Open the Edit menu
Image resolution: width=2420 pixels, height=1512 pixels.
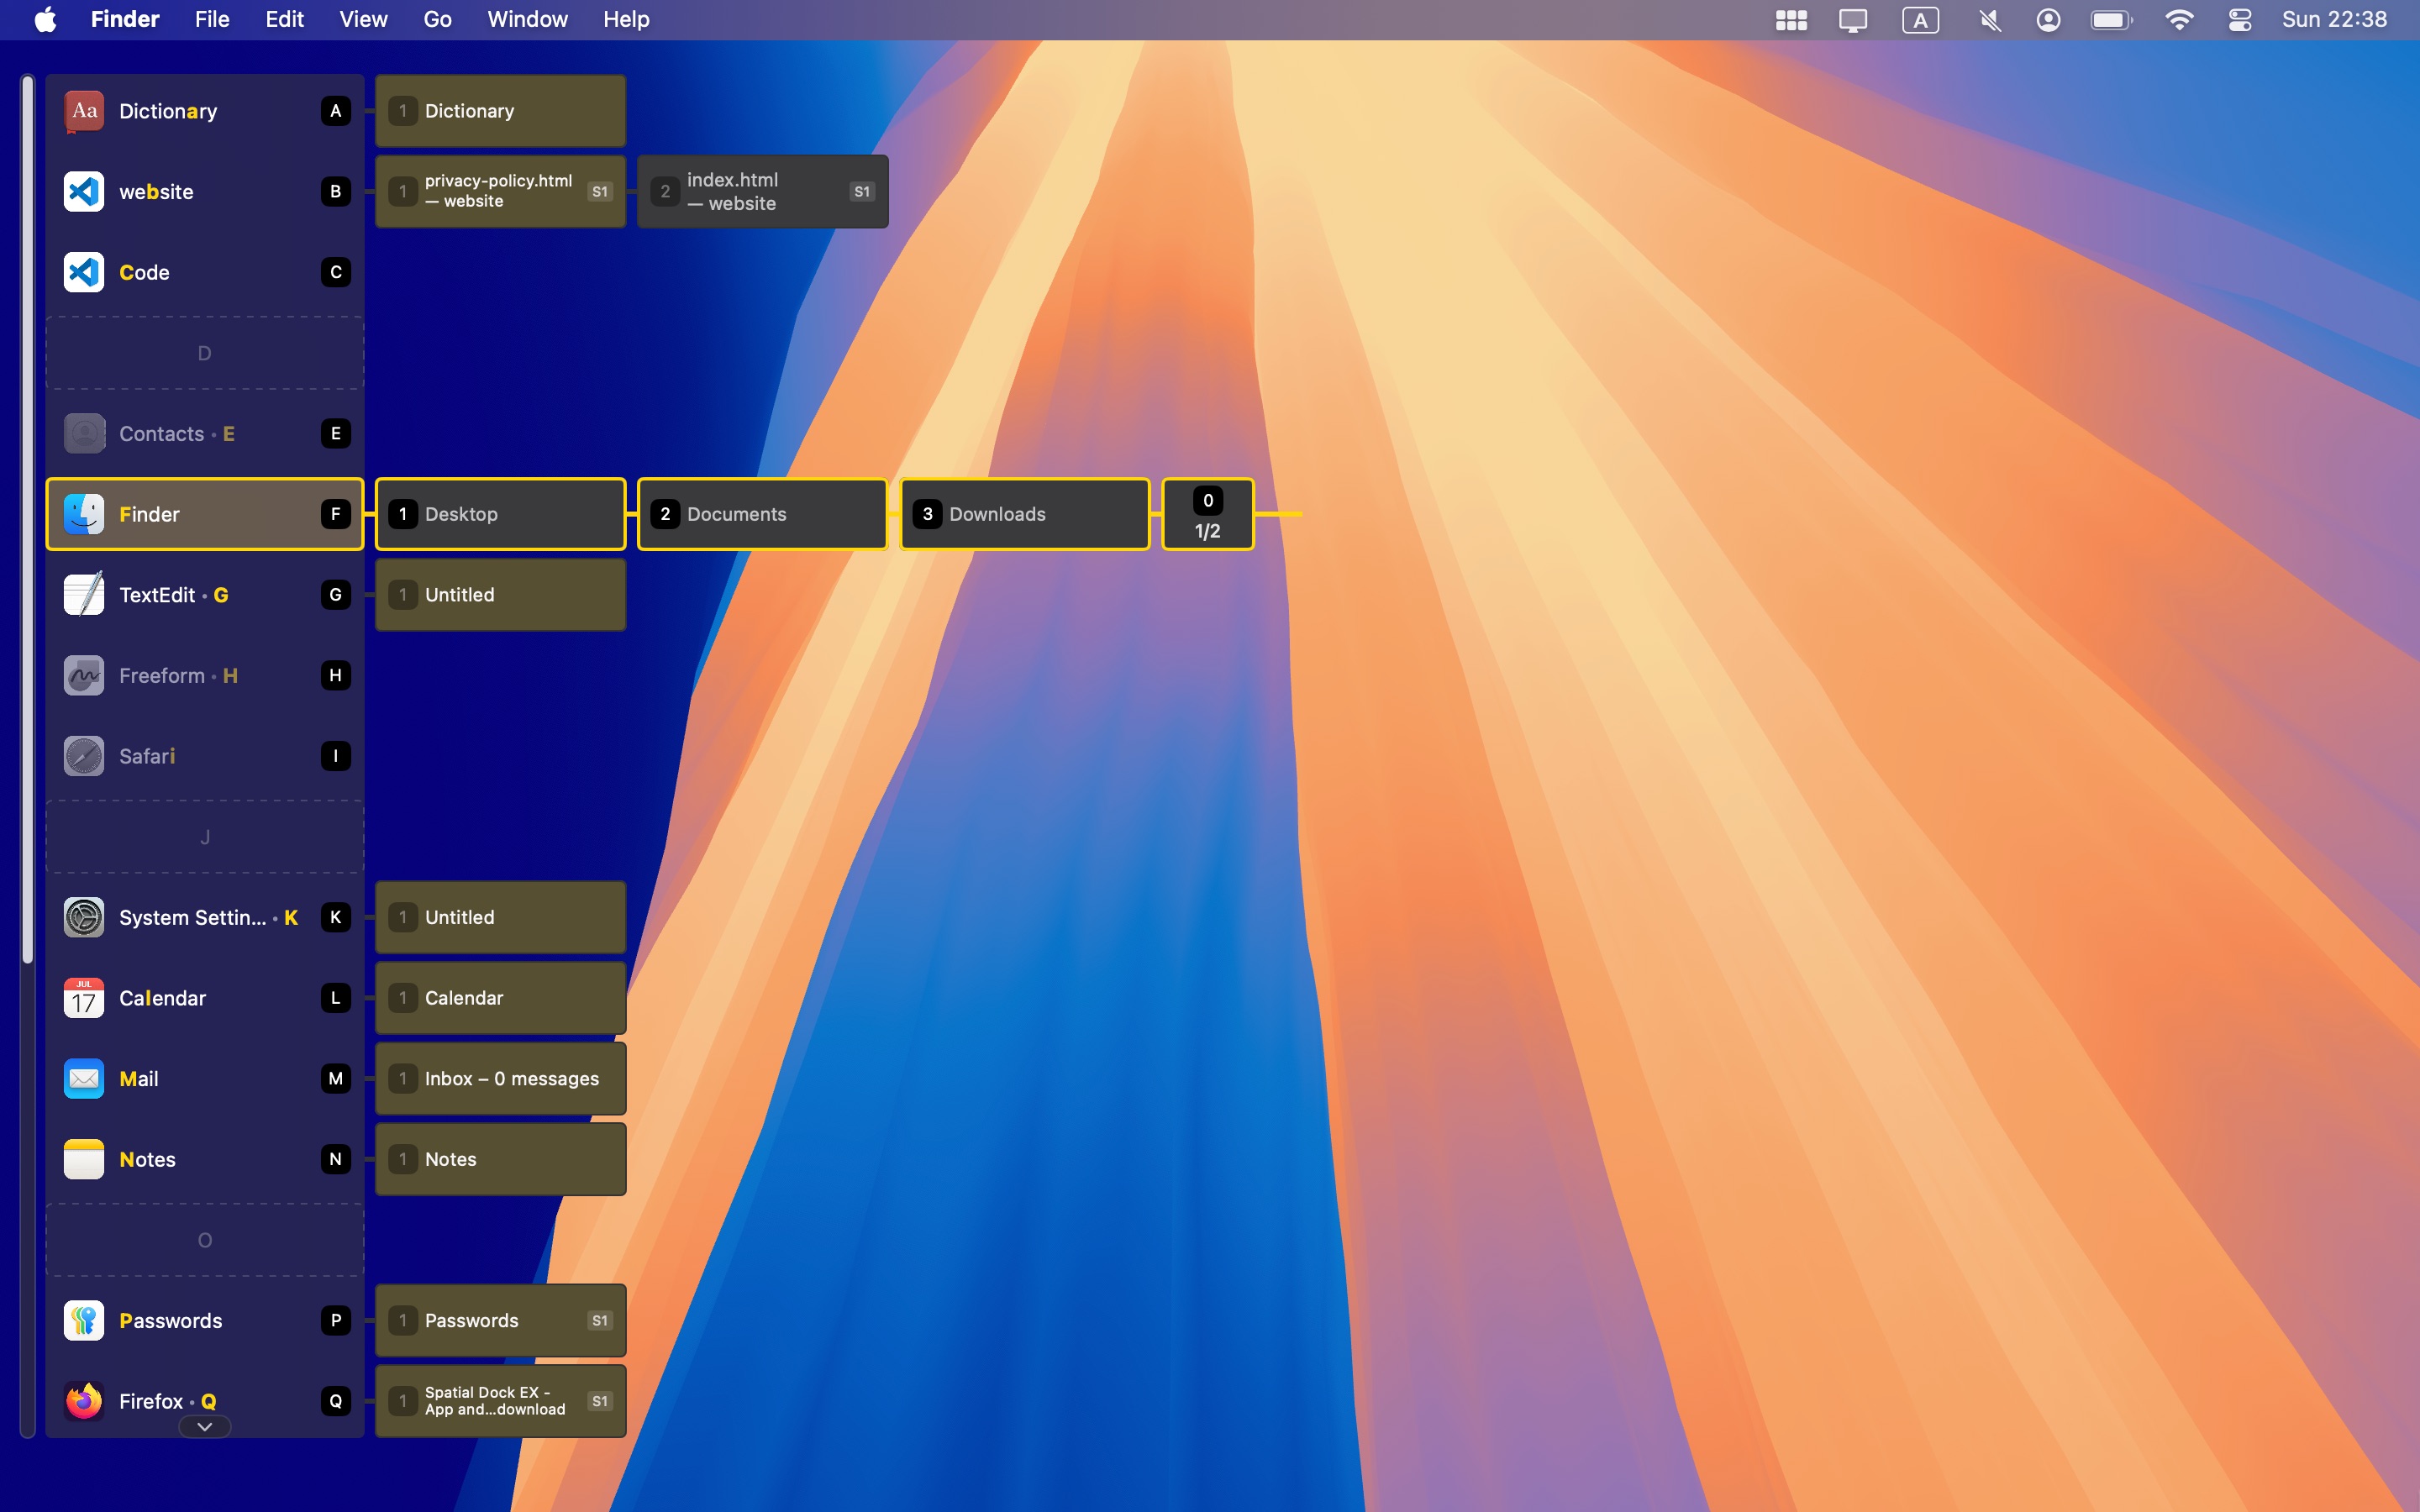284,19
